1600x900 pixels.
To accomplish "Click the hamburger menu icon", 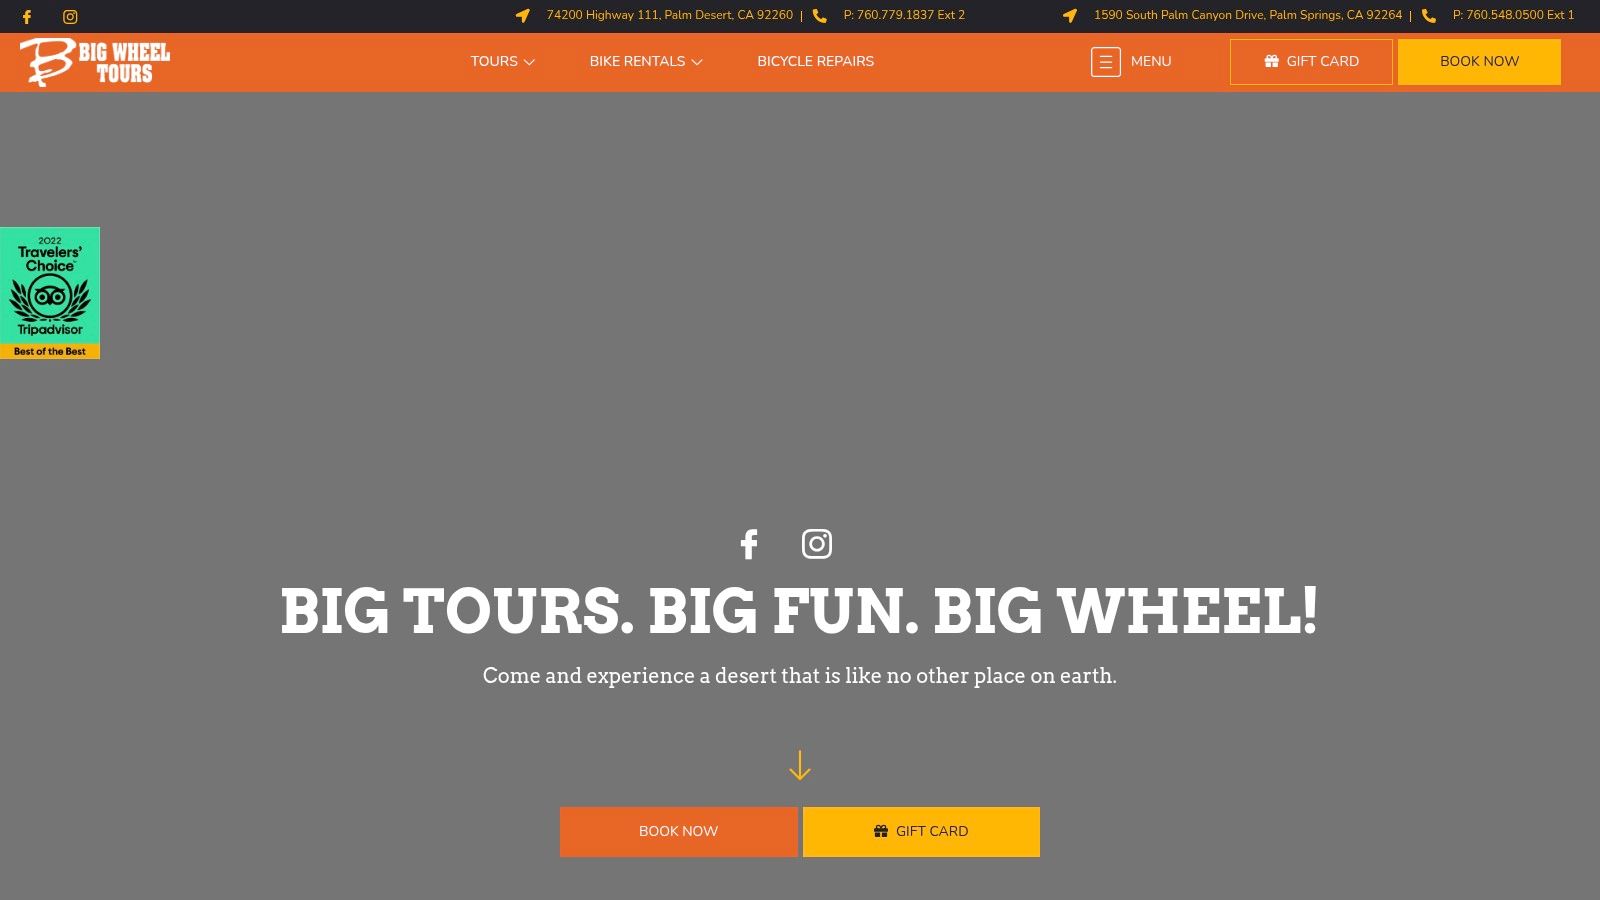I will [x=1105, y=62].
